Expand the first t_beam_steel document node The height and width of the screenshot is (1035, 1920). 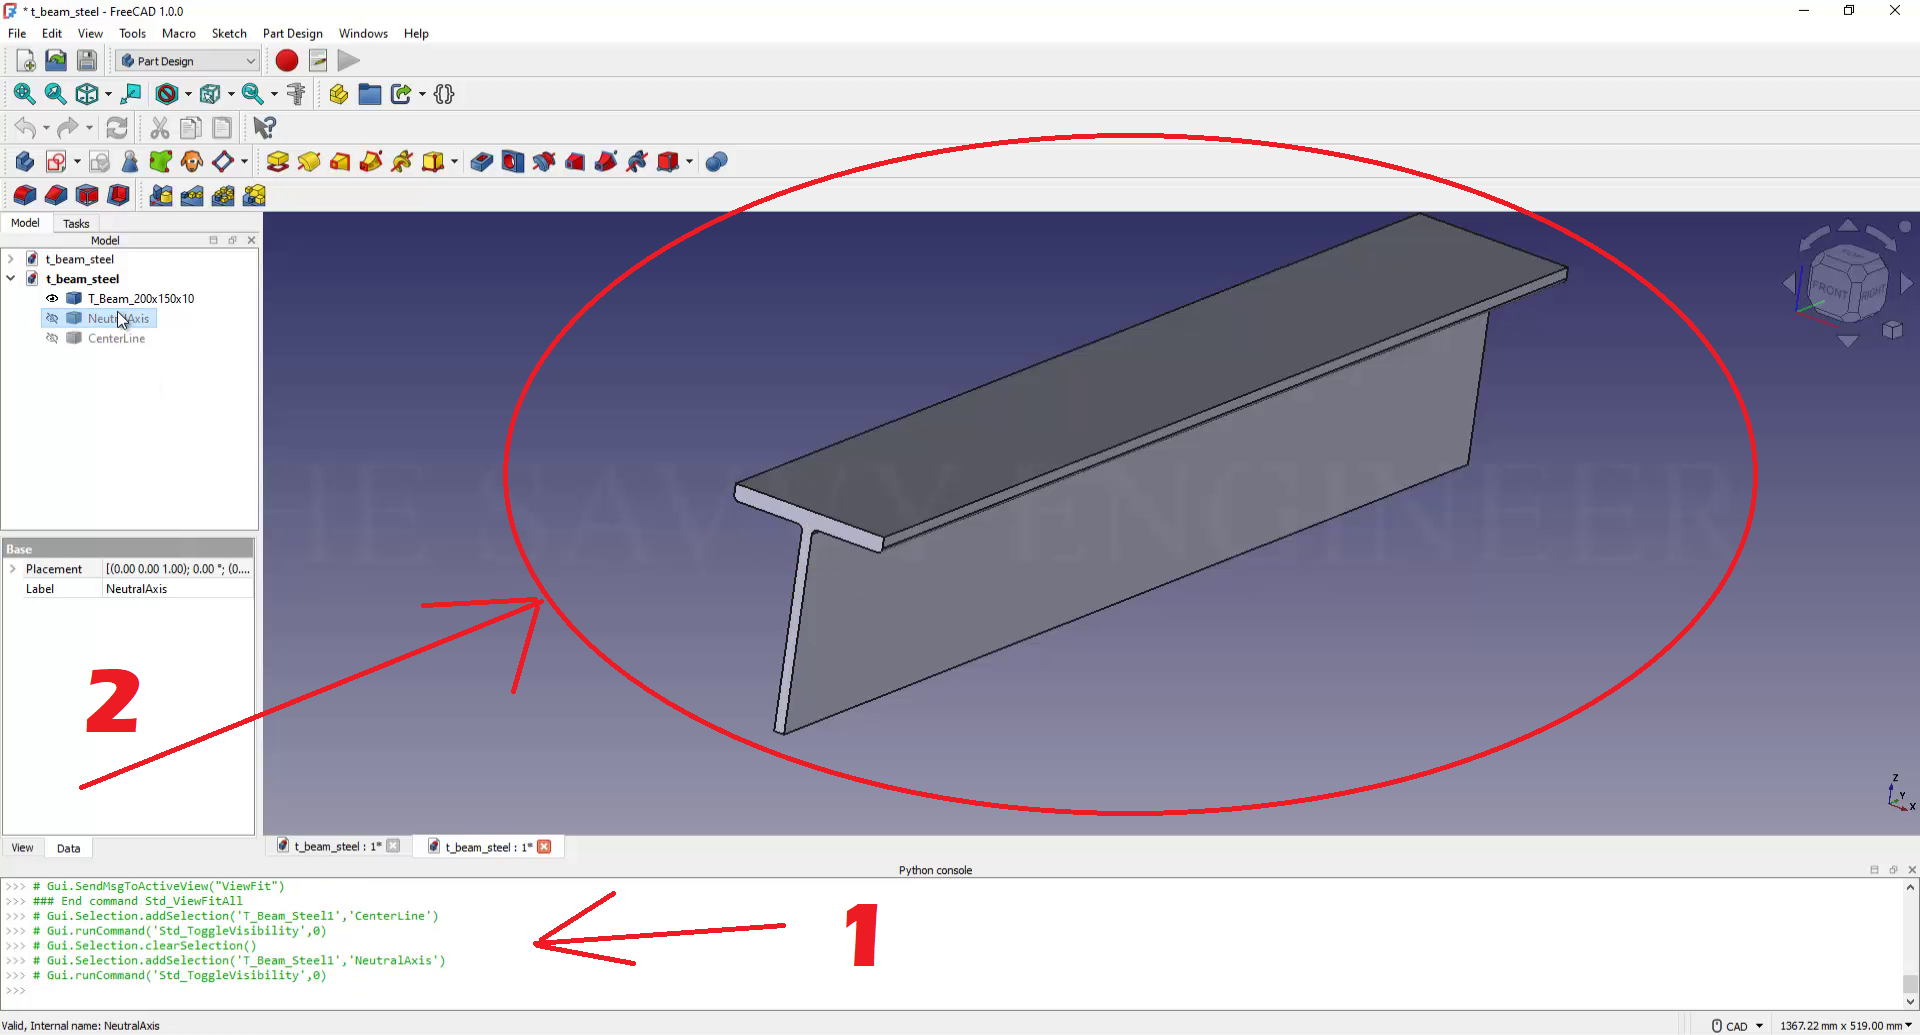pyautogui.click(x=11, y=259)
